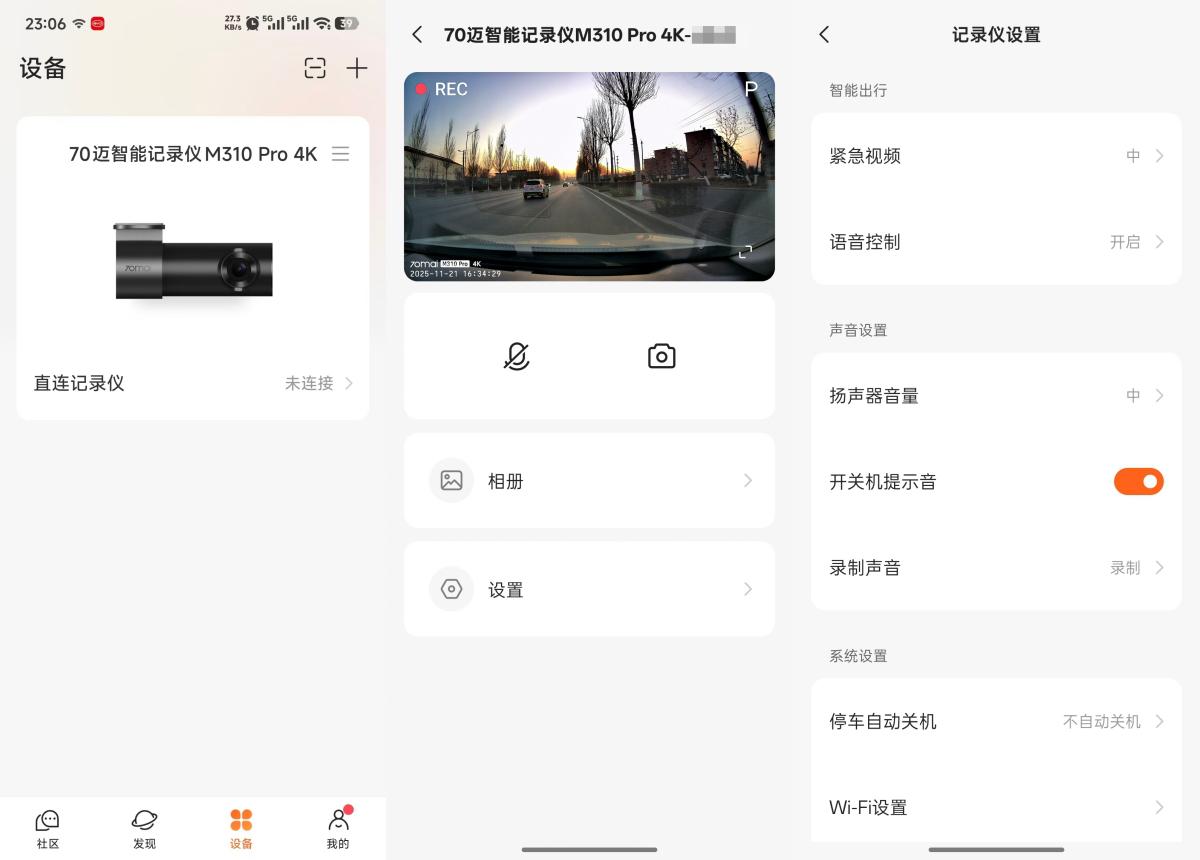
Task: Open the 我的 profile tab
Action: tap(338, 829)
